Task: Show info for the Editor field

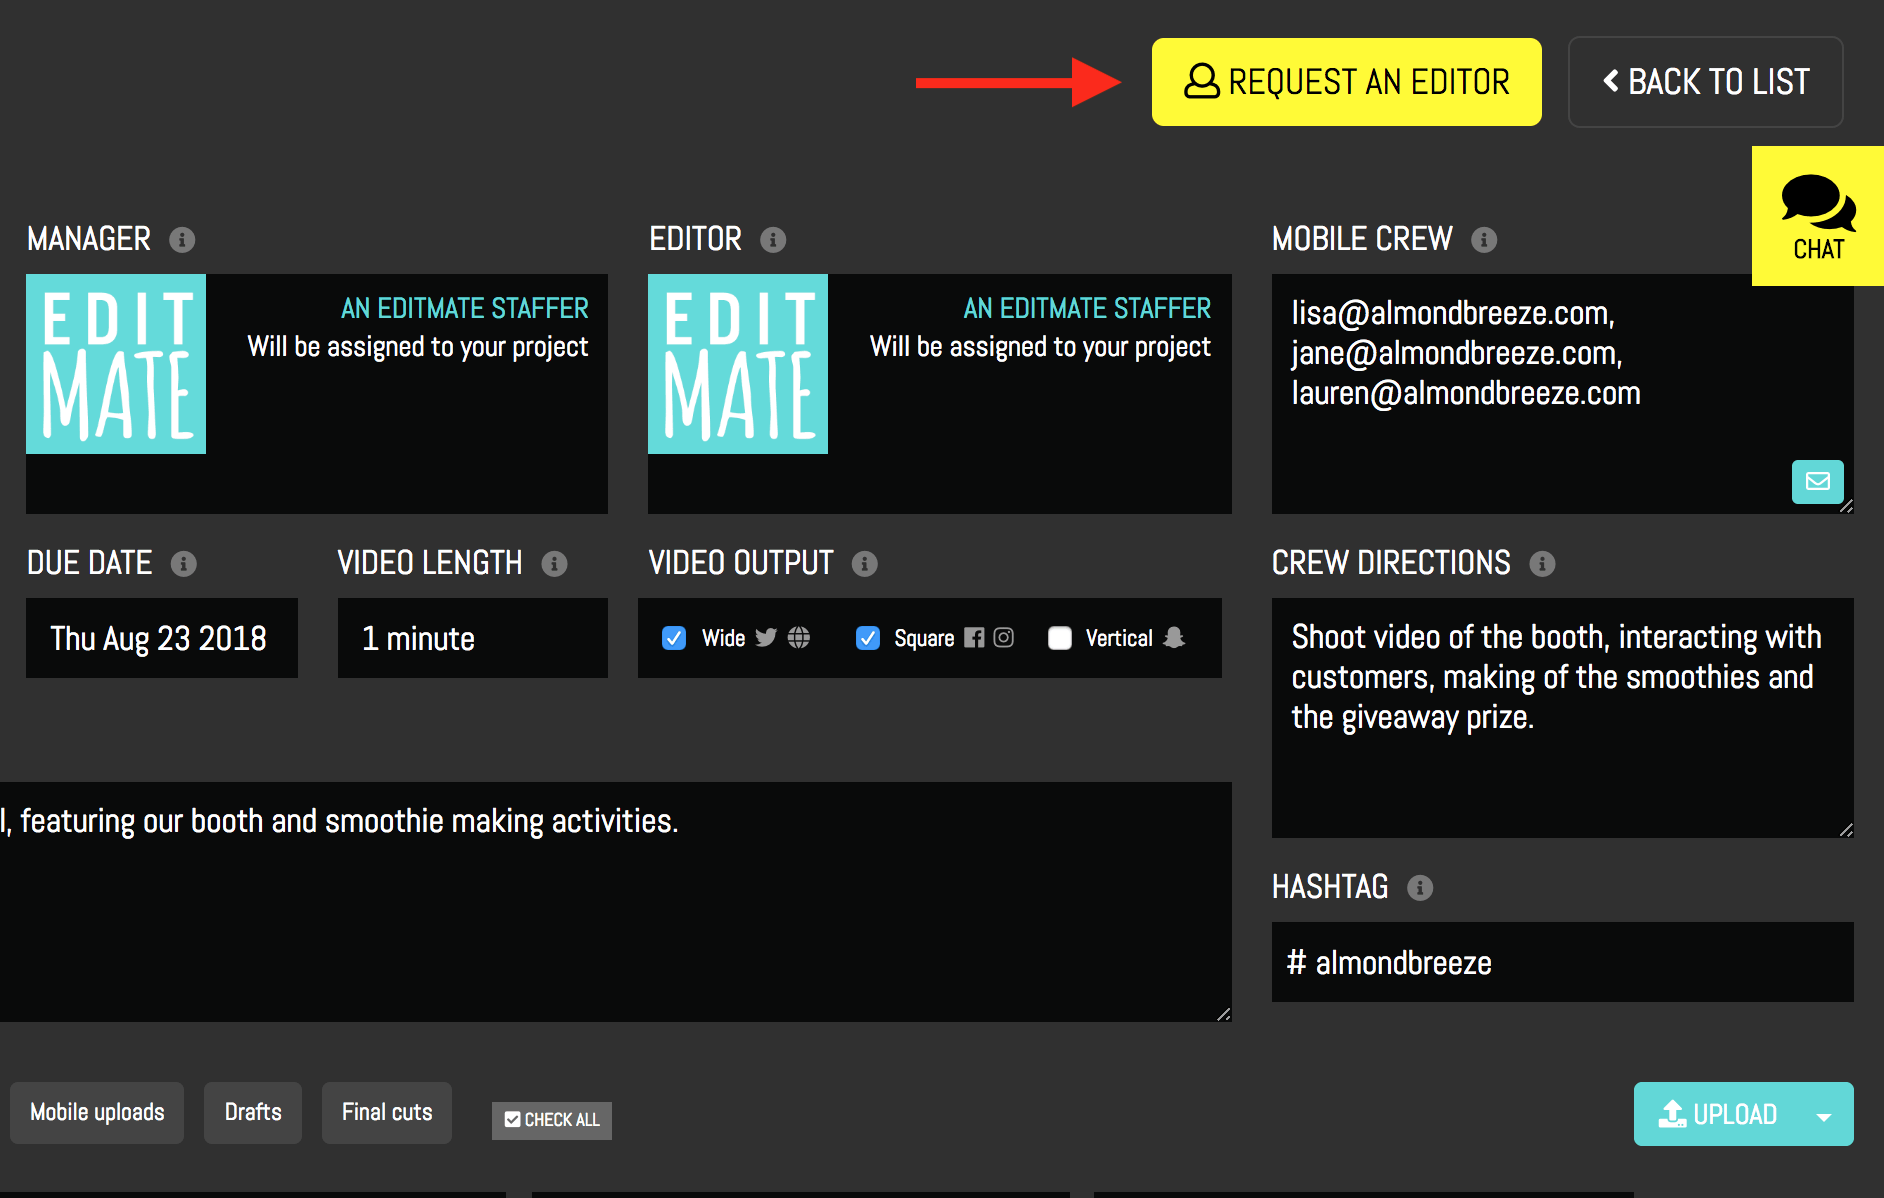Action: tap(773, 240)
